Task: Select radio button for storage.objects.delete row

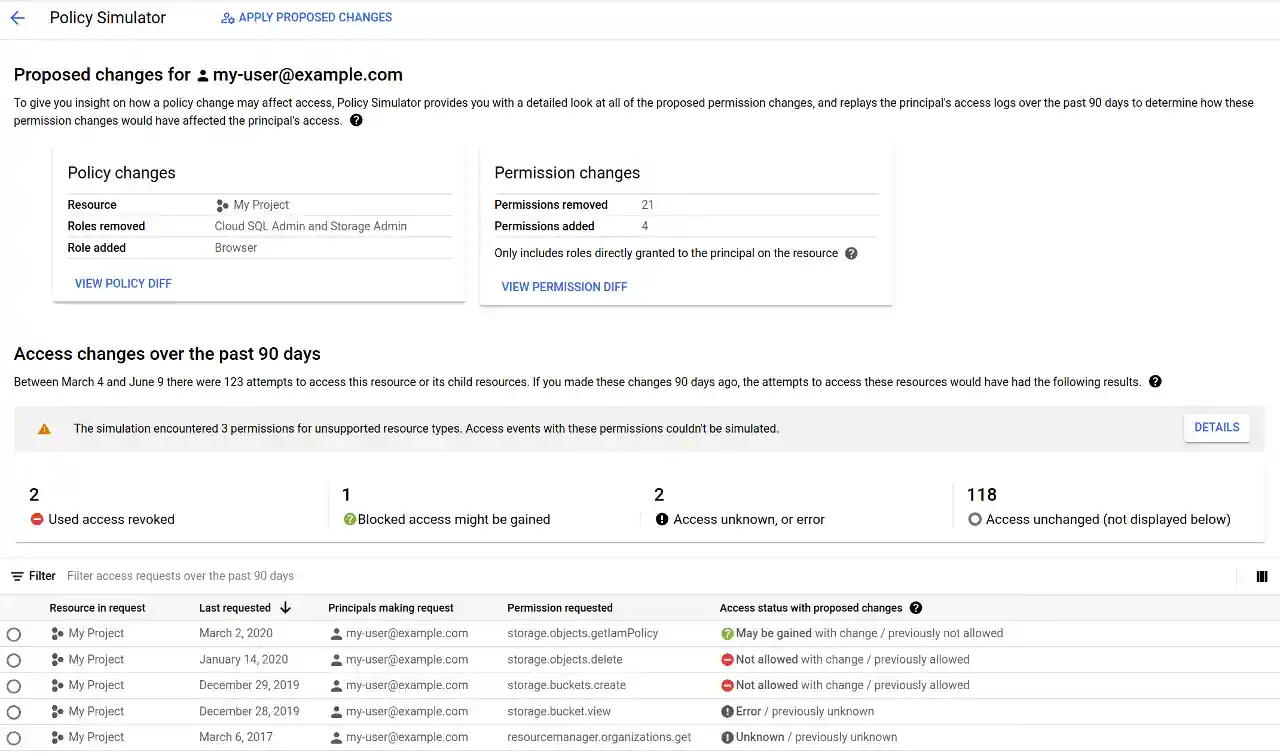Action: click(14, 660)
